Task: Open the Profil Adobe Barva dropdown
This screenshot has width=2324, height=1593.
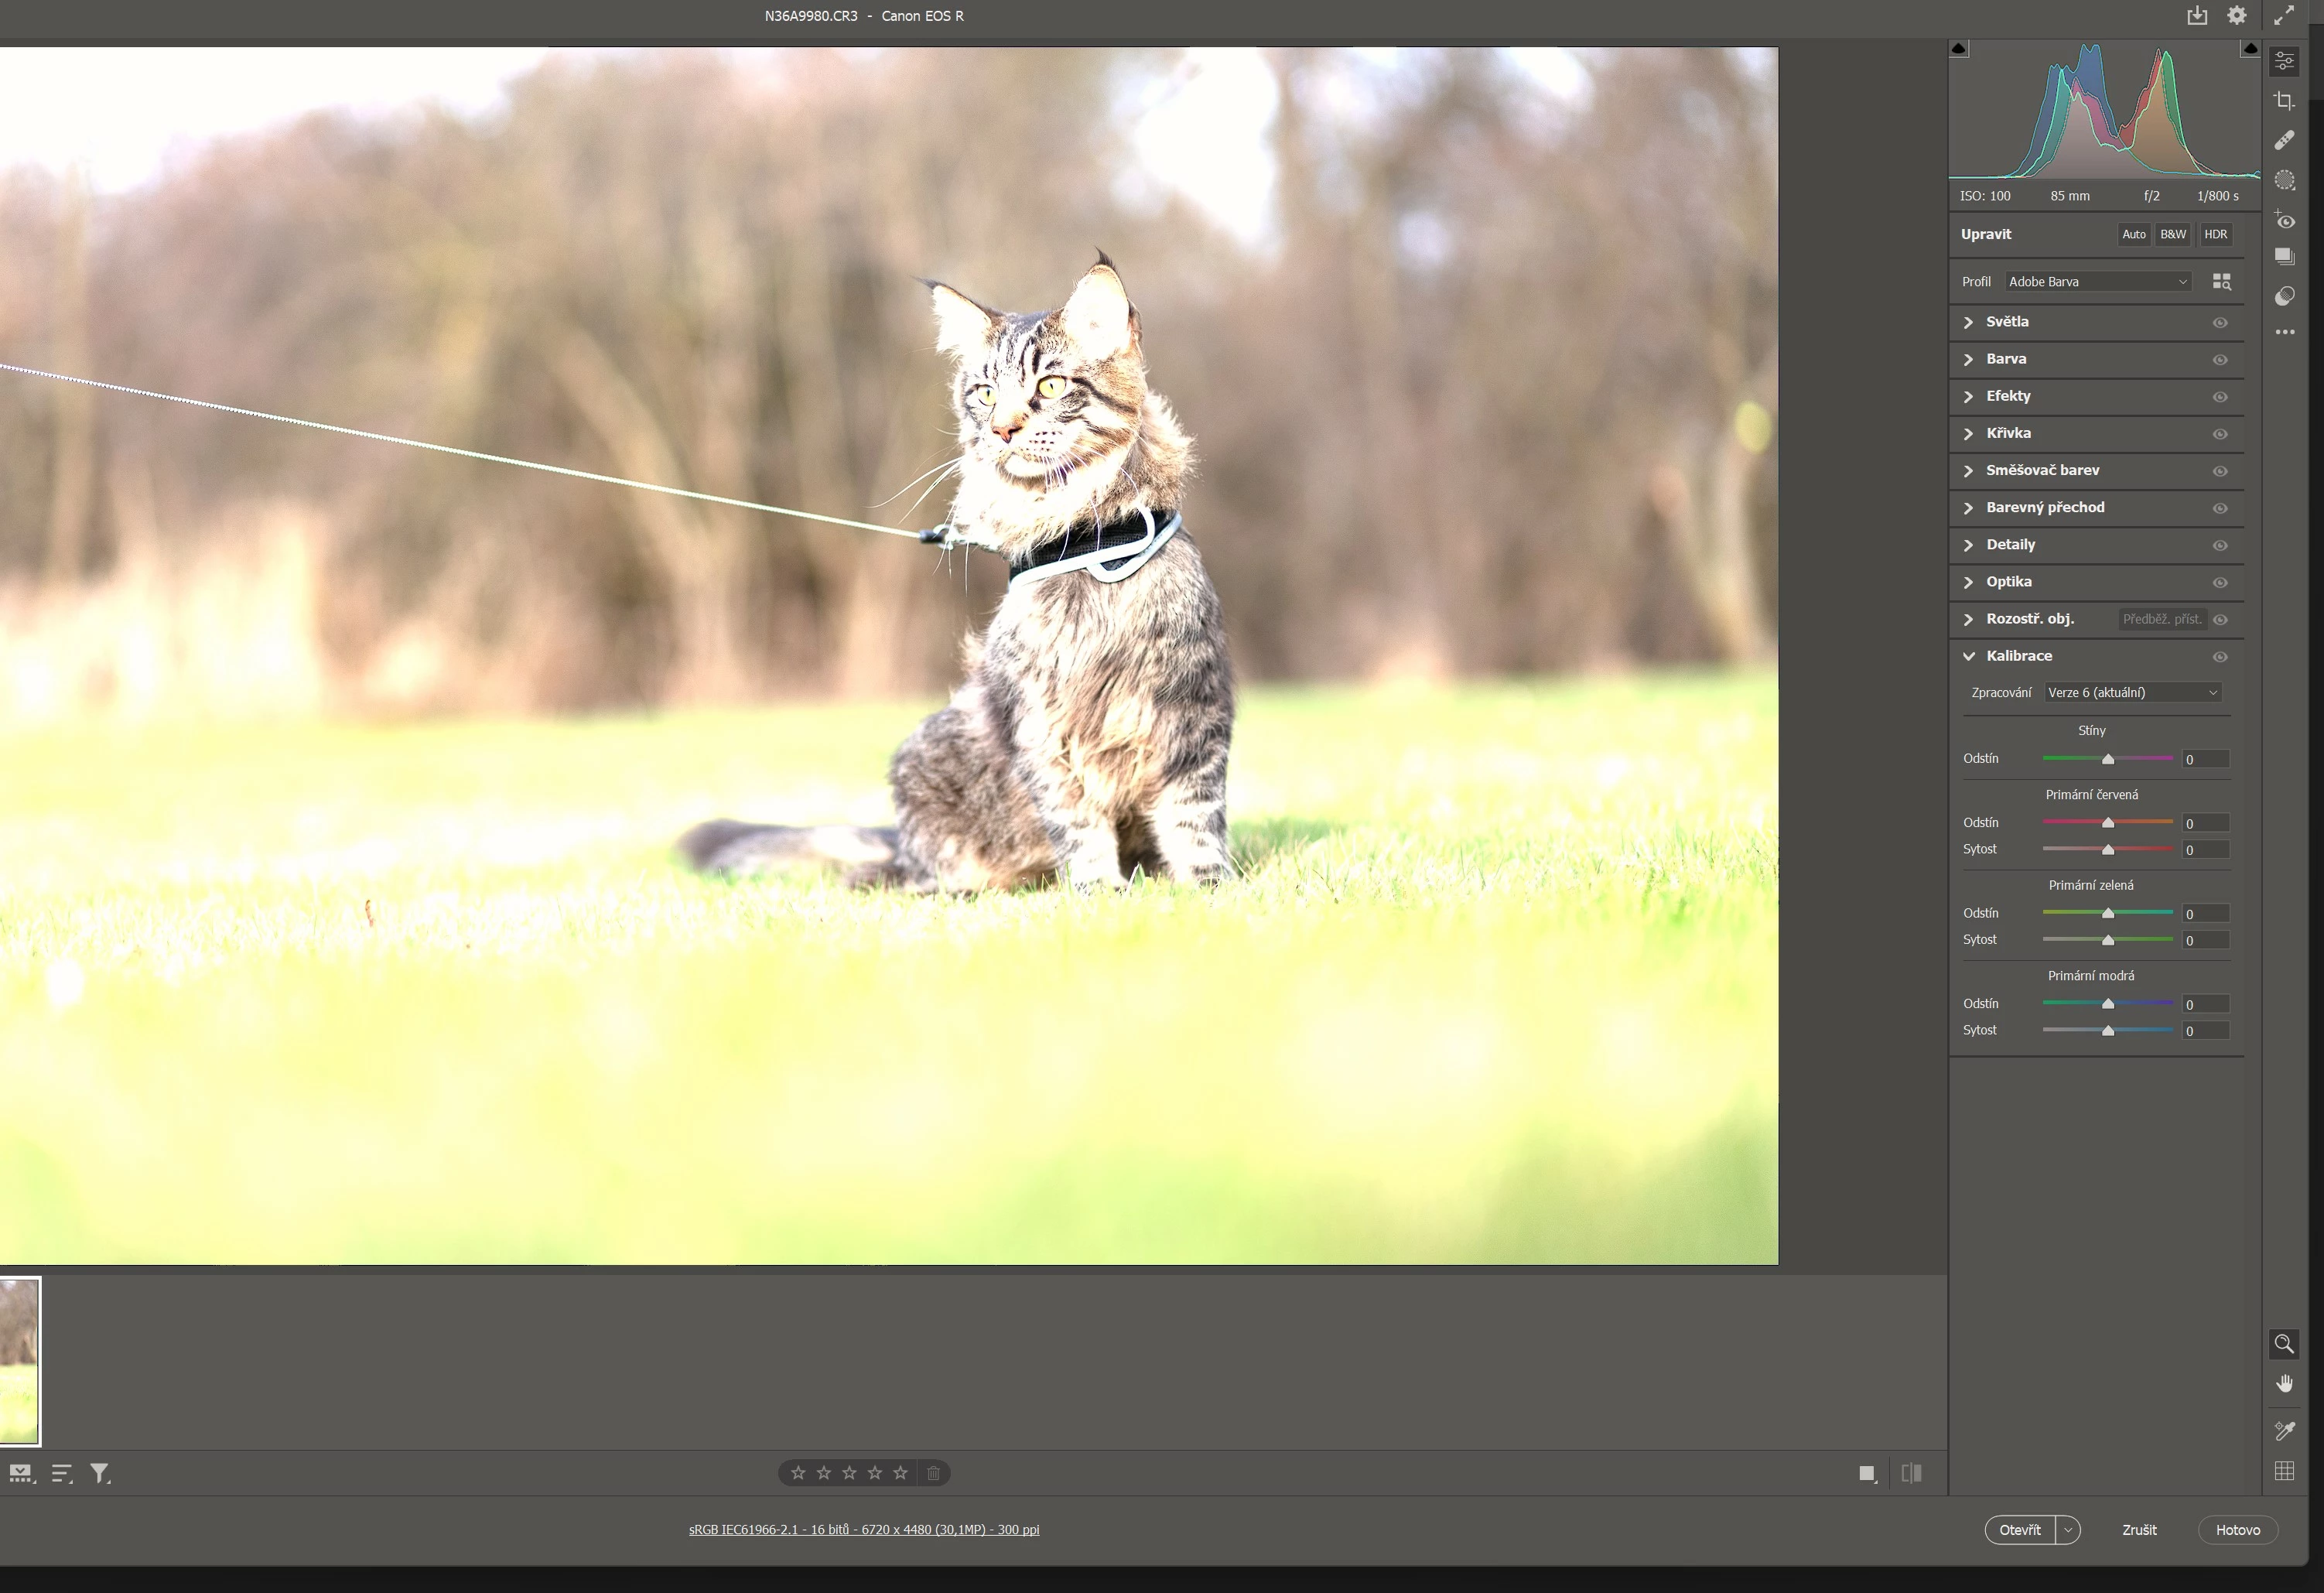Action: tap(2097, 282)
